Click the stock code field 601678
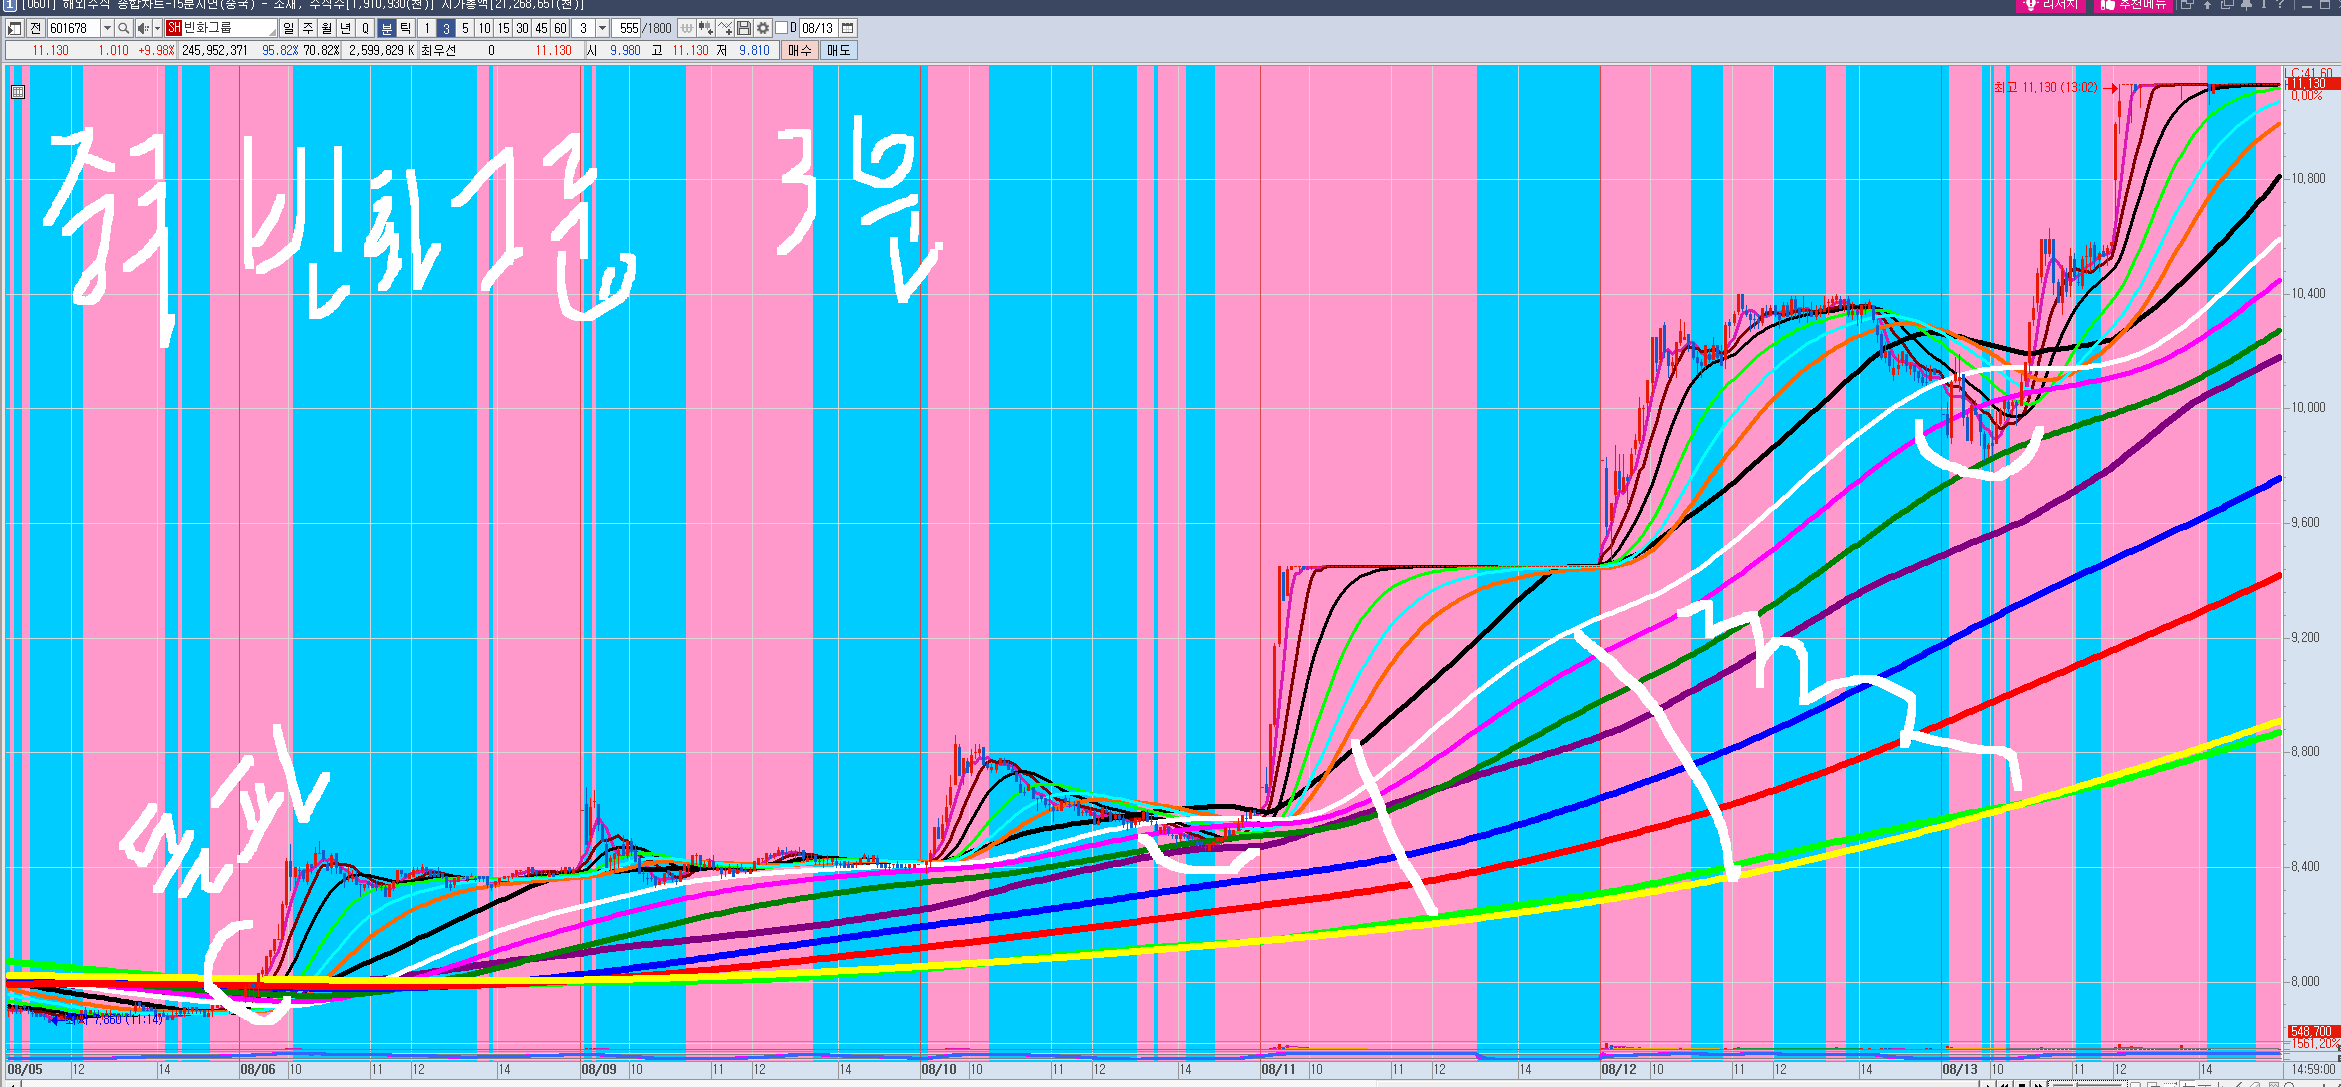This screenshot has width=2341, height=1087. [x=74, y=28]
